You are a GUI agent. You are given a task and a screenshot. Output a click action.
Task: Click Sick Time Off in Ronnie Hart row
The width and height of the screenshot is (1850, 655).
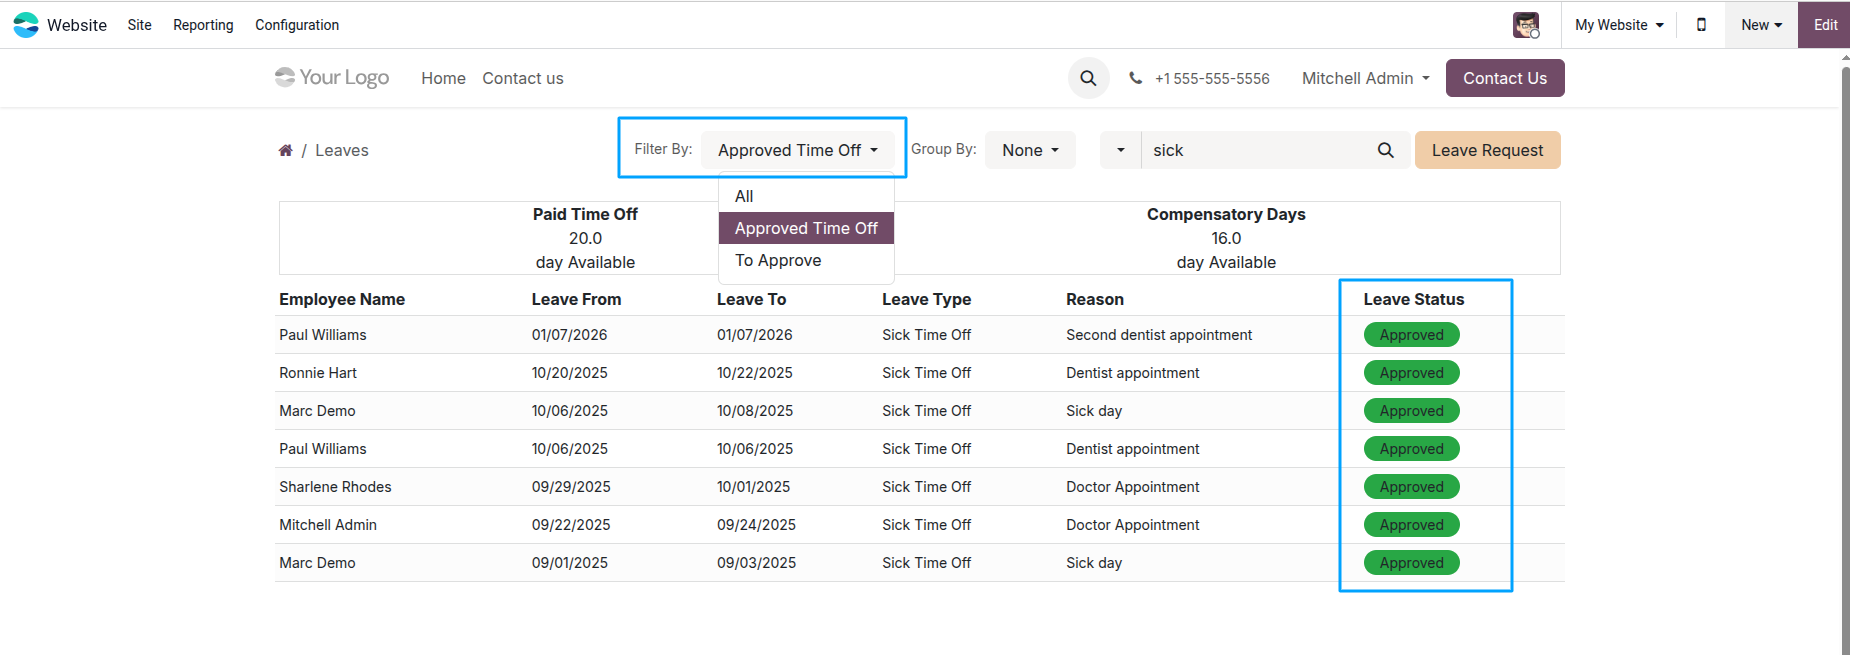pyautogui.click(x=926, y=373)
